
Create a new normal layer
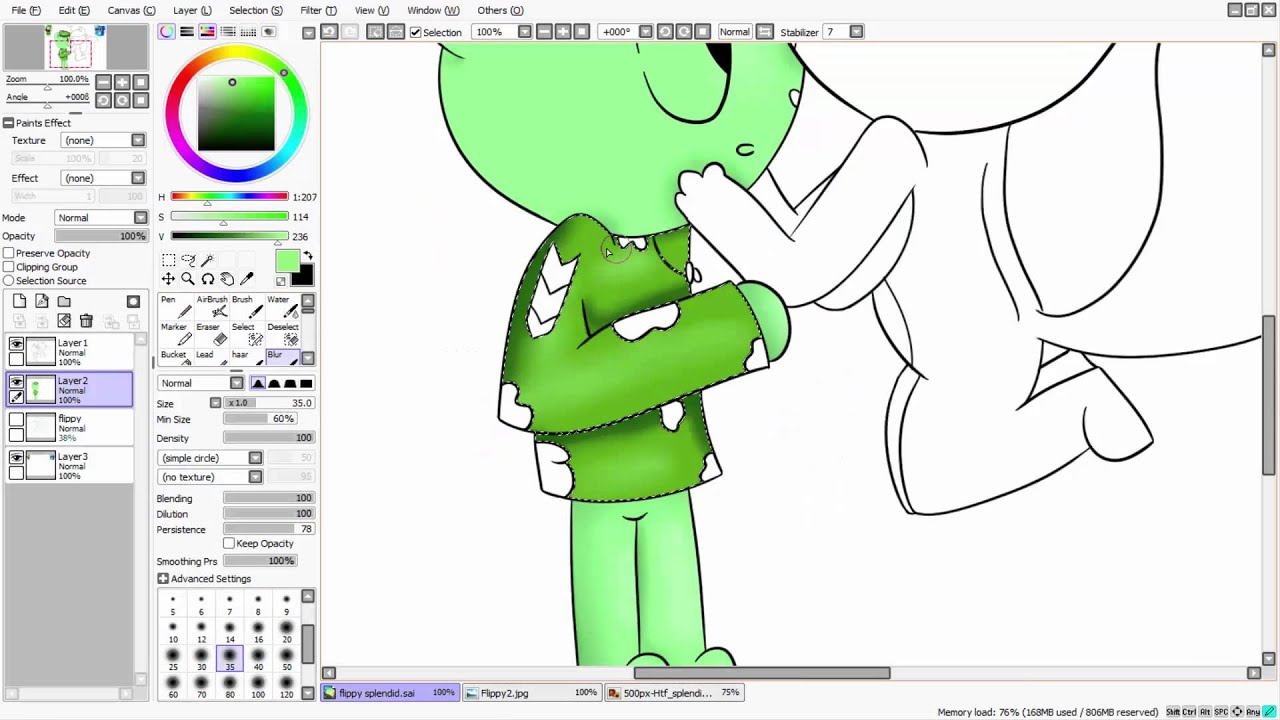tap(20, 301)
